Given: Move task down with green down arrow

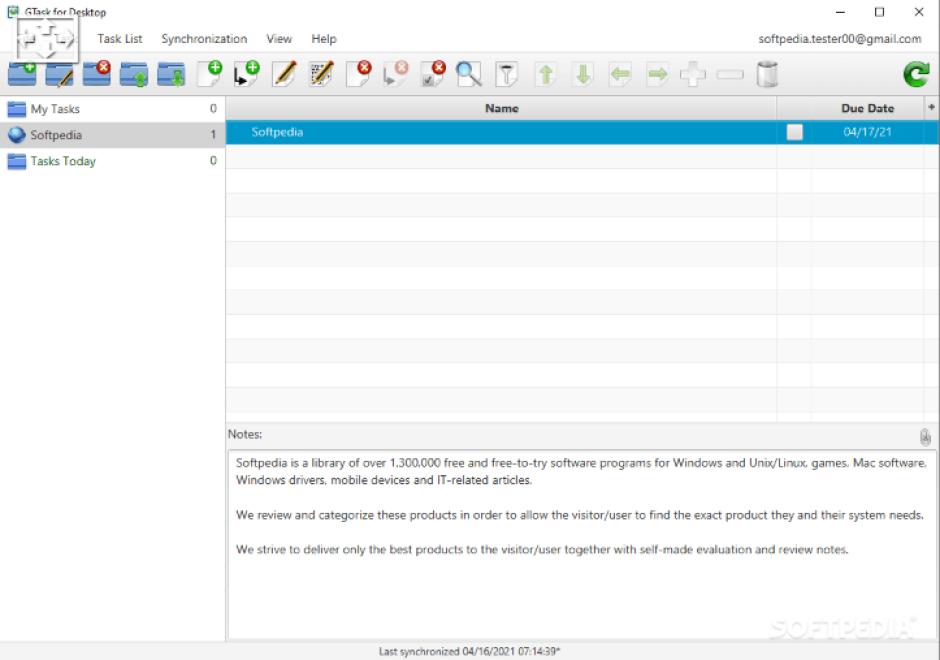Looking at the screenshot, I should click(x=583, y=74).
